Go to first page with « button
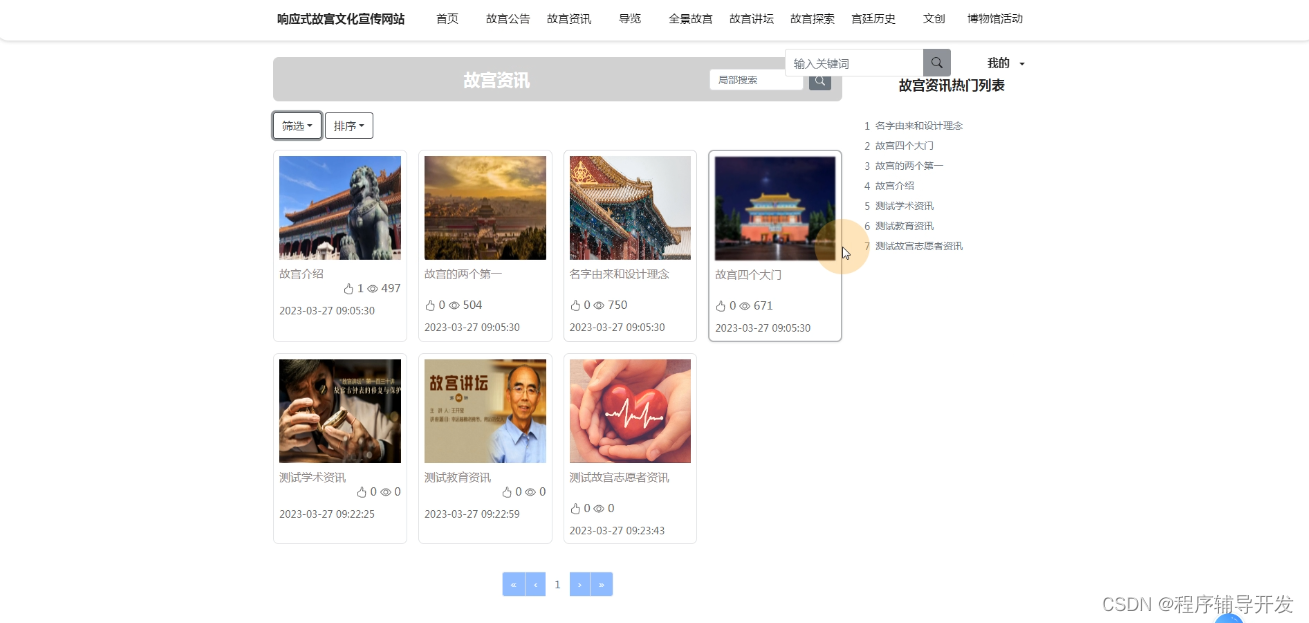Screen dimensions: 1309x623 point(513,584)
